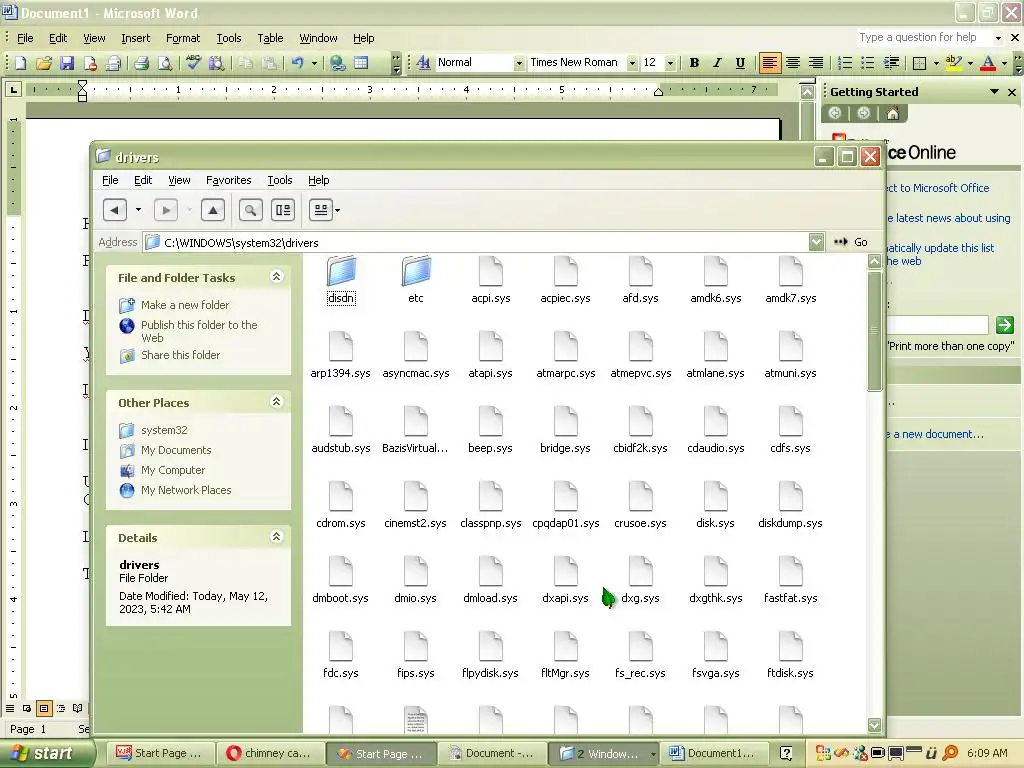Viewport: 1024px width, 768px height.
Task: Toggle Align Left in Word toolbar
Action: (x=769, y=63)
